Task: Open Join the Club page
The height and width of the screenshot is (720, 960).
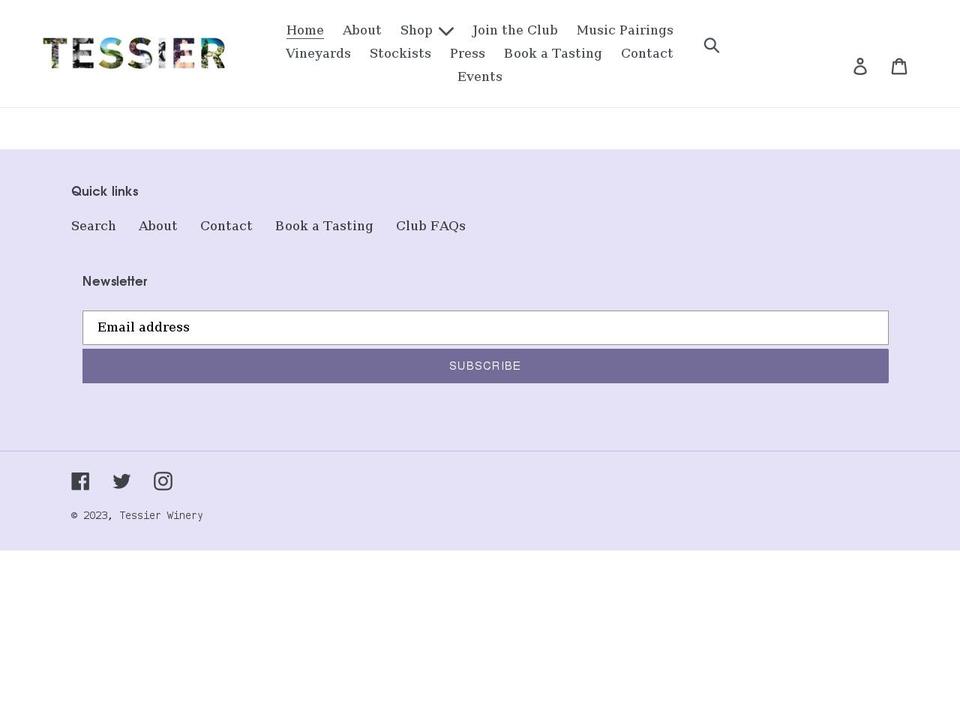Action: 515,30
